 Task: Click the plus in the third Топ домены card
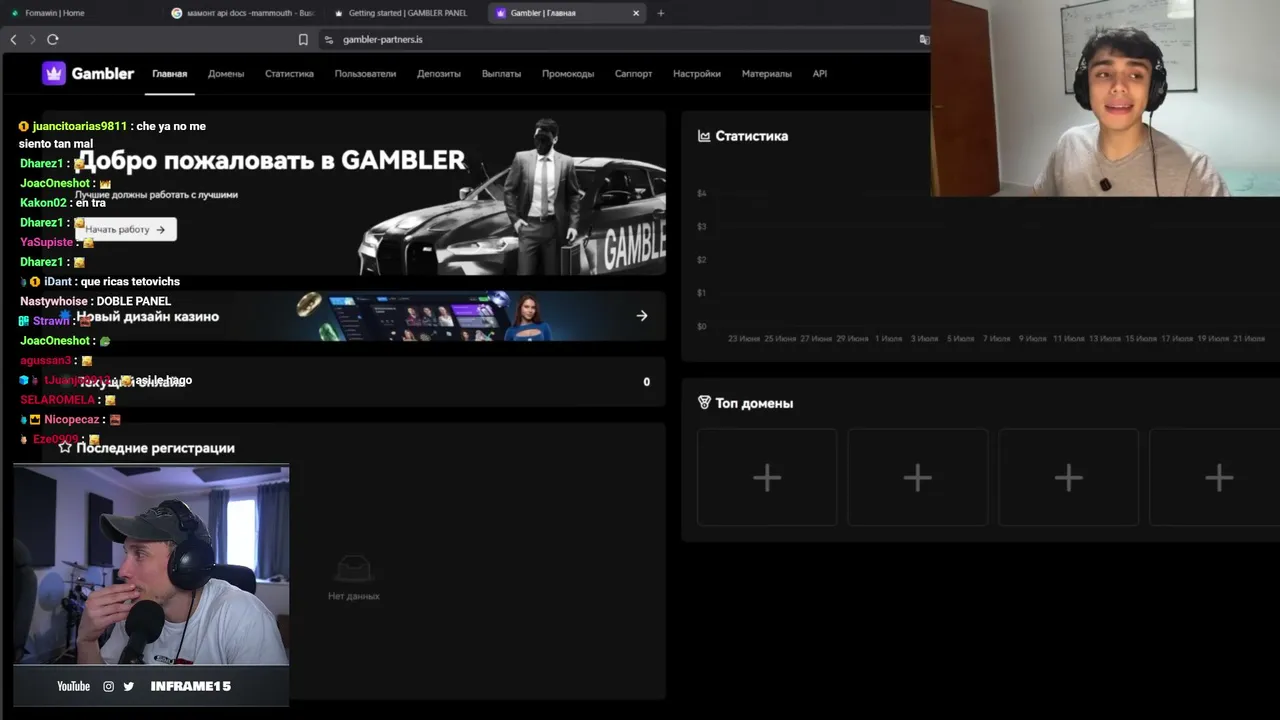point(1069,478)
